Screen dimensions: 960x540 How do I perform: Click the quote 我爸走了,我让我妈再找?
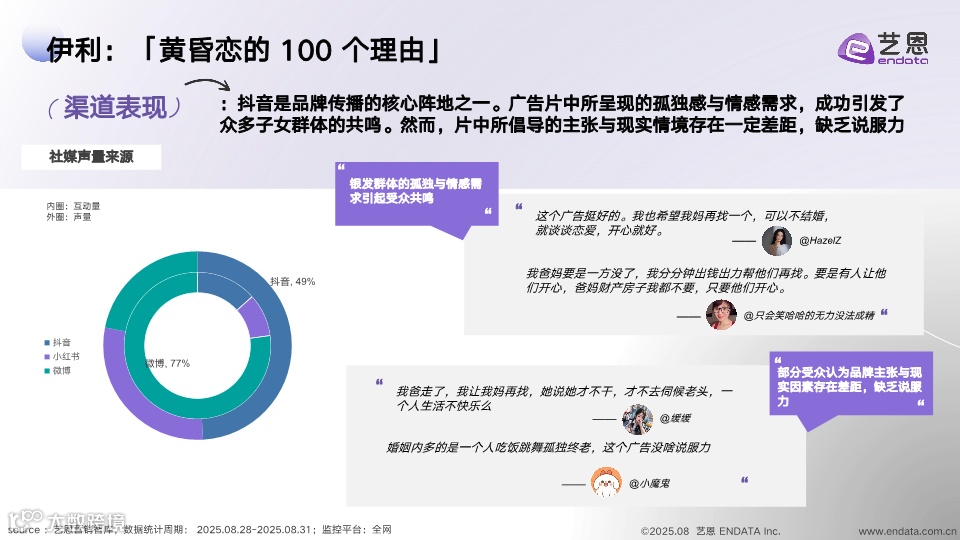[564, 398]
